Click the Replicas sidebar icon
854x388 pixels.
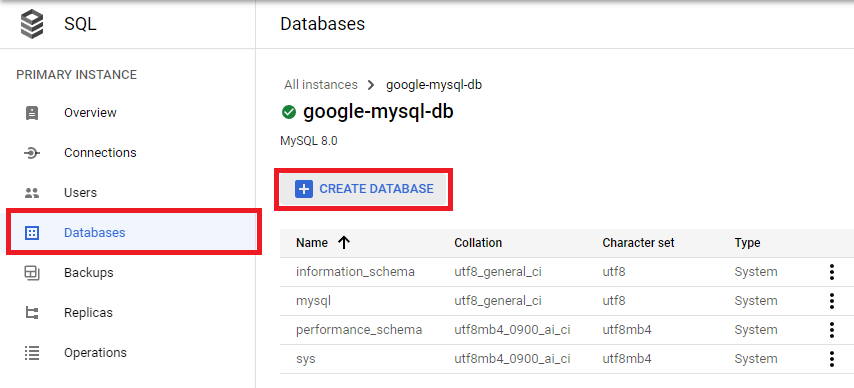click(32, 313)
